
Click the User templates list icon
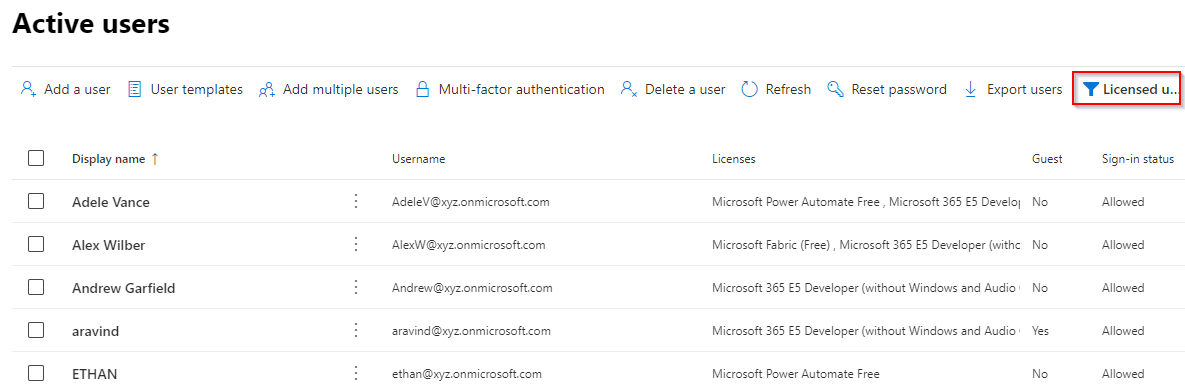[135, 89]
